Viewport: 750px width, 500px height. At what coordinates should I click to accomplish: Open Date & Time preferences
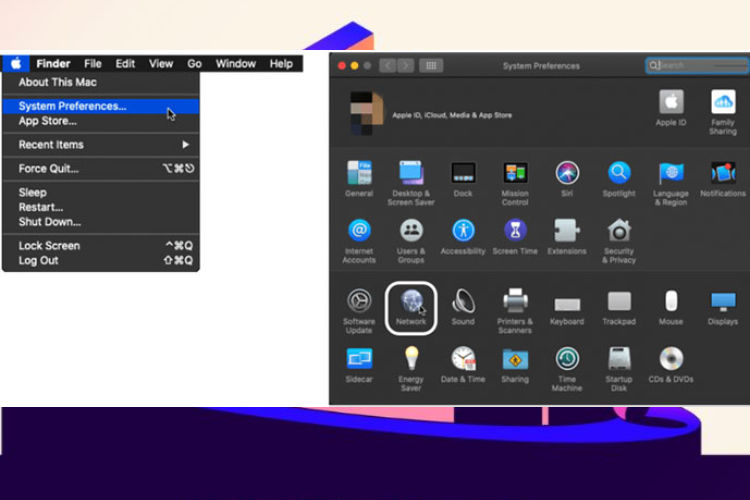coord(463,365)
